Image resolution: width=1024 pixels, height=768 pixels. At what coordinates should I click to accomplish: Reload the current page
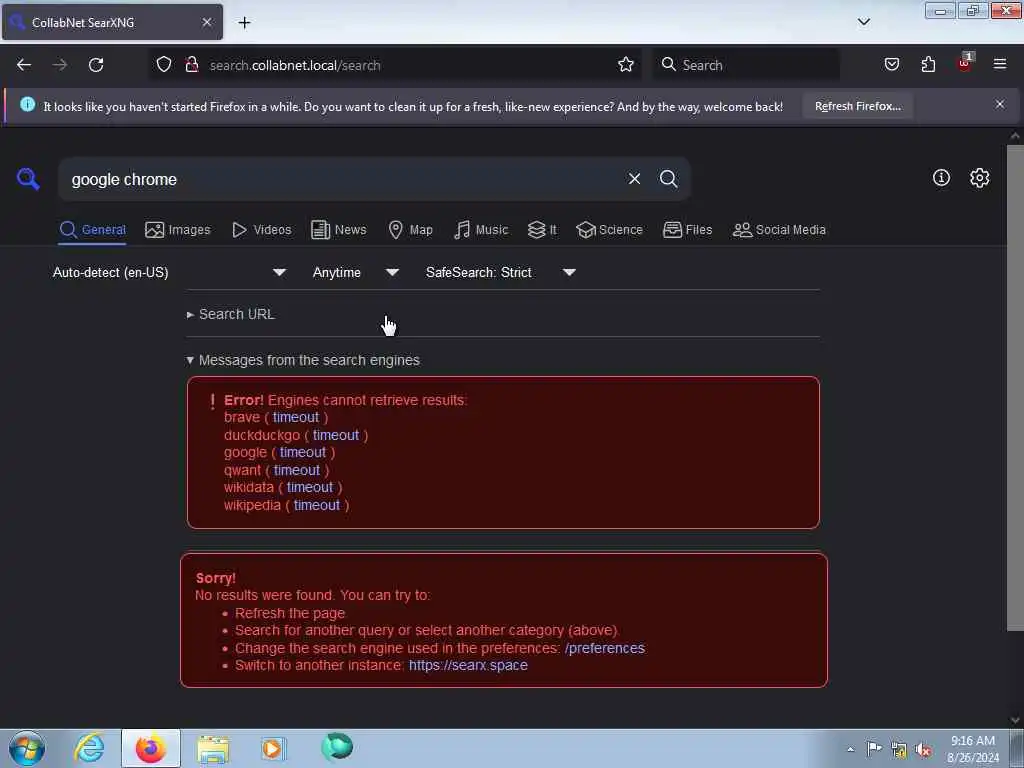coord(96,65)
